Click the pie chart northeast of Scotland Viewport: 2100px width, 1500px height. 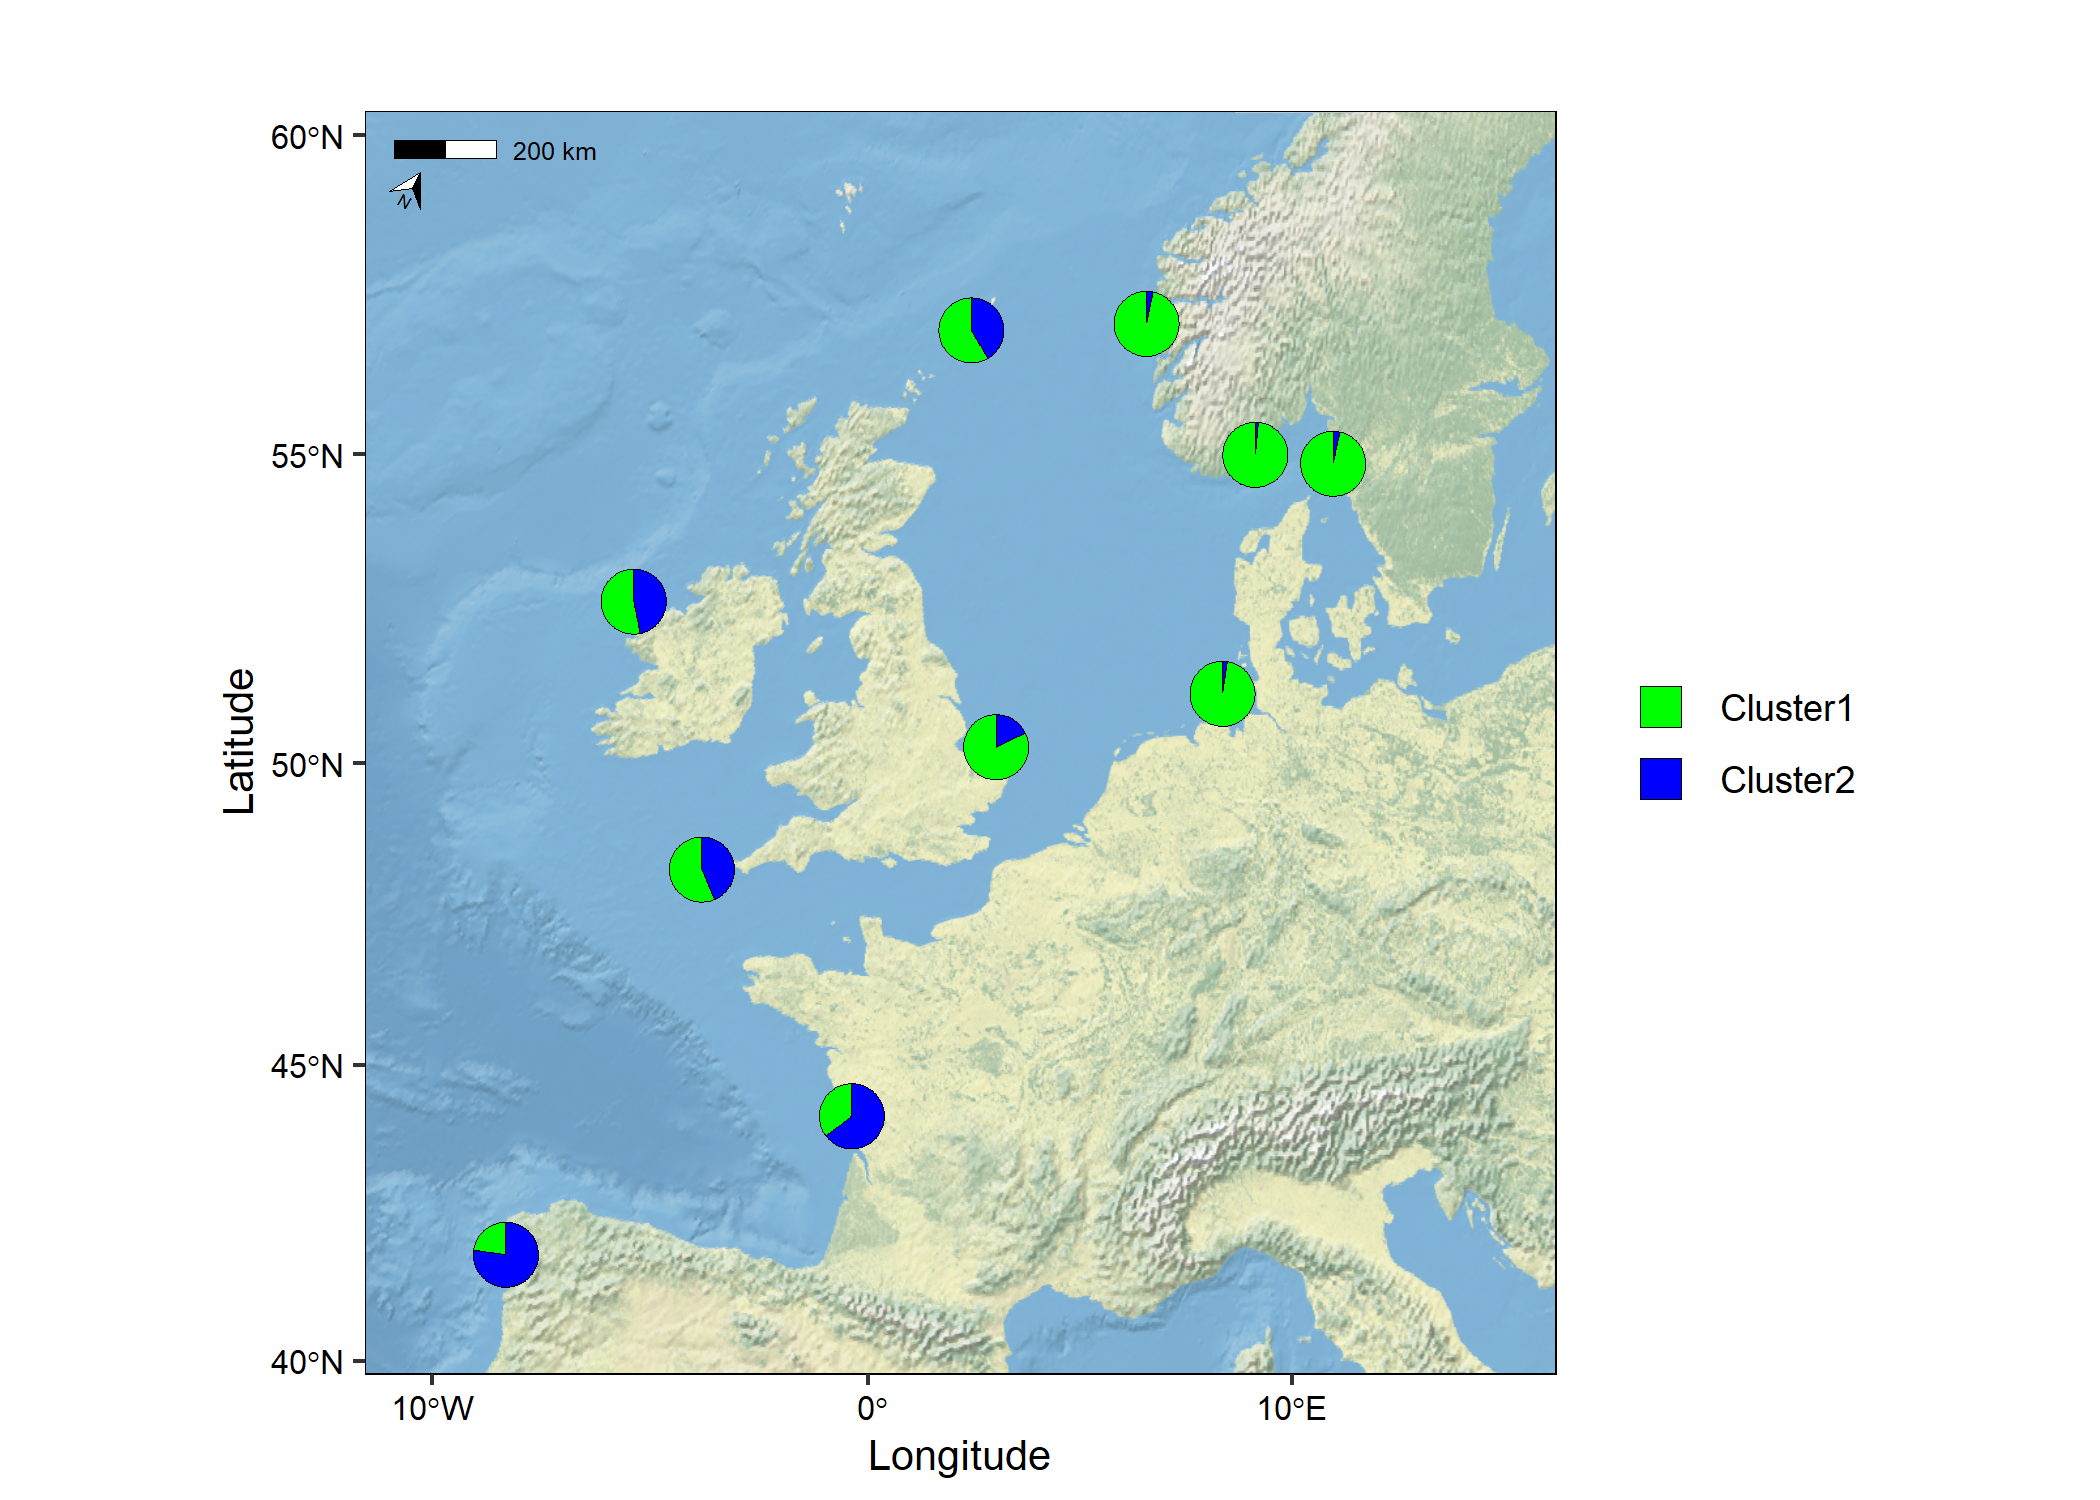coord(971,329)
